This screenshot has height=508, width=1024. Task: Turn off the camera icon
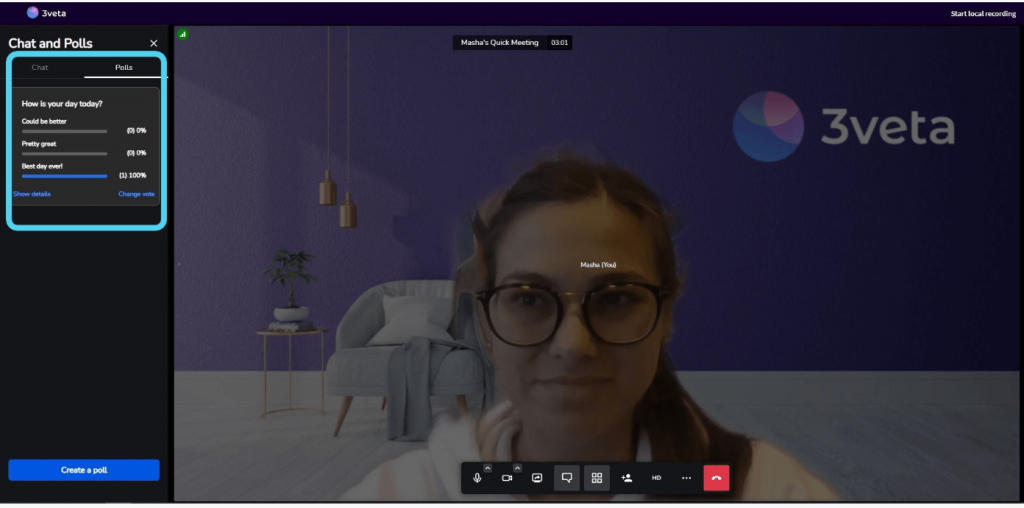coord(507,478)
